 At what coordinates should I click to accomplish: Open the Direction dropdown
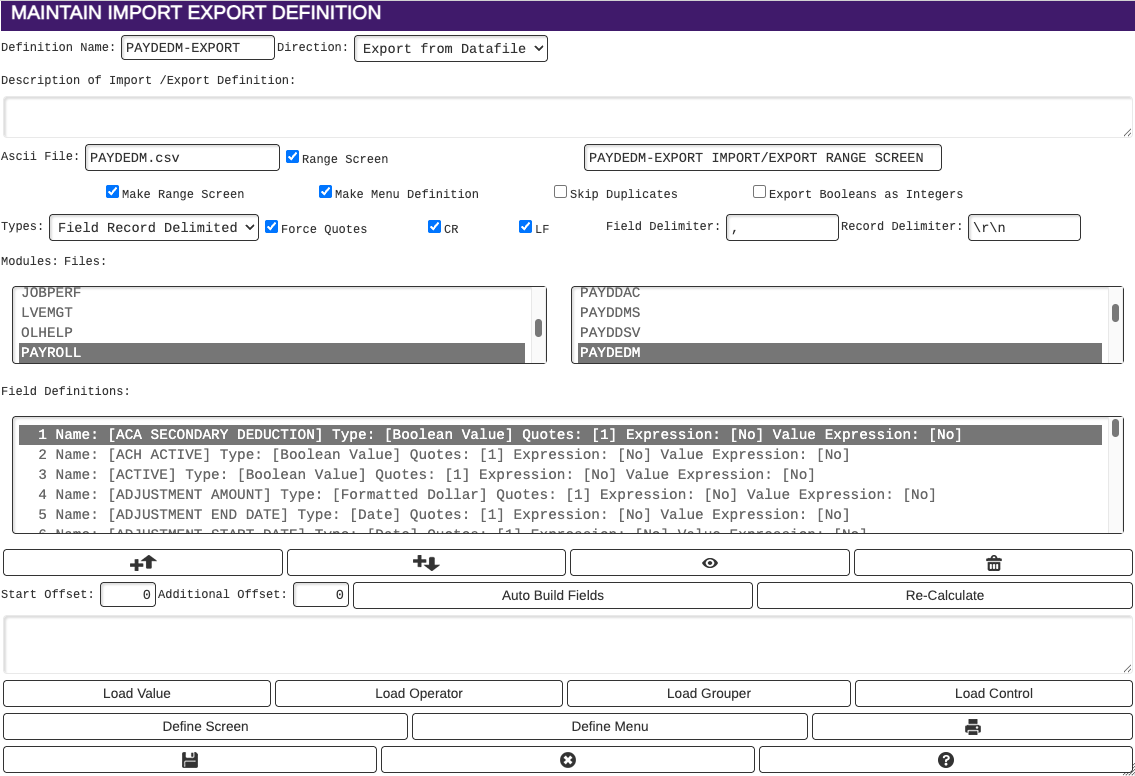click(x=451, y=48)
